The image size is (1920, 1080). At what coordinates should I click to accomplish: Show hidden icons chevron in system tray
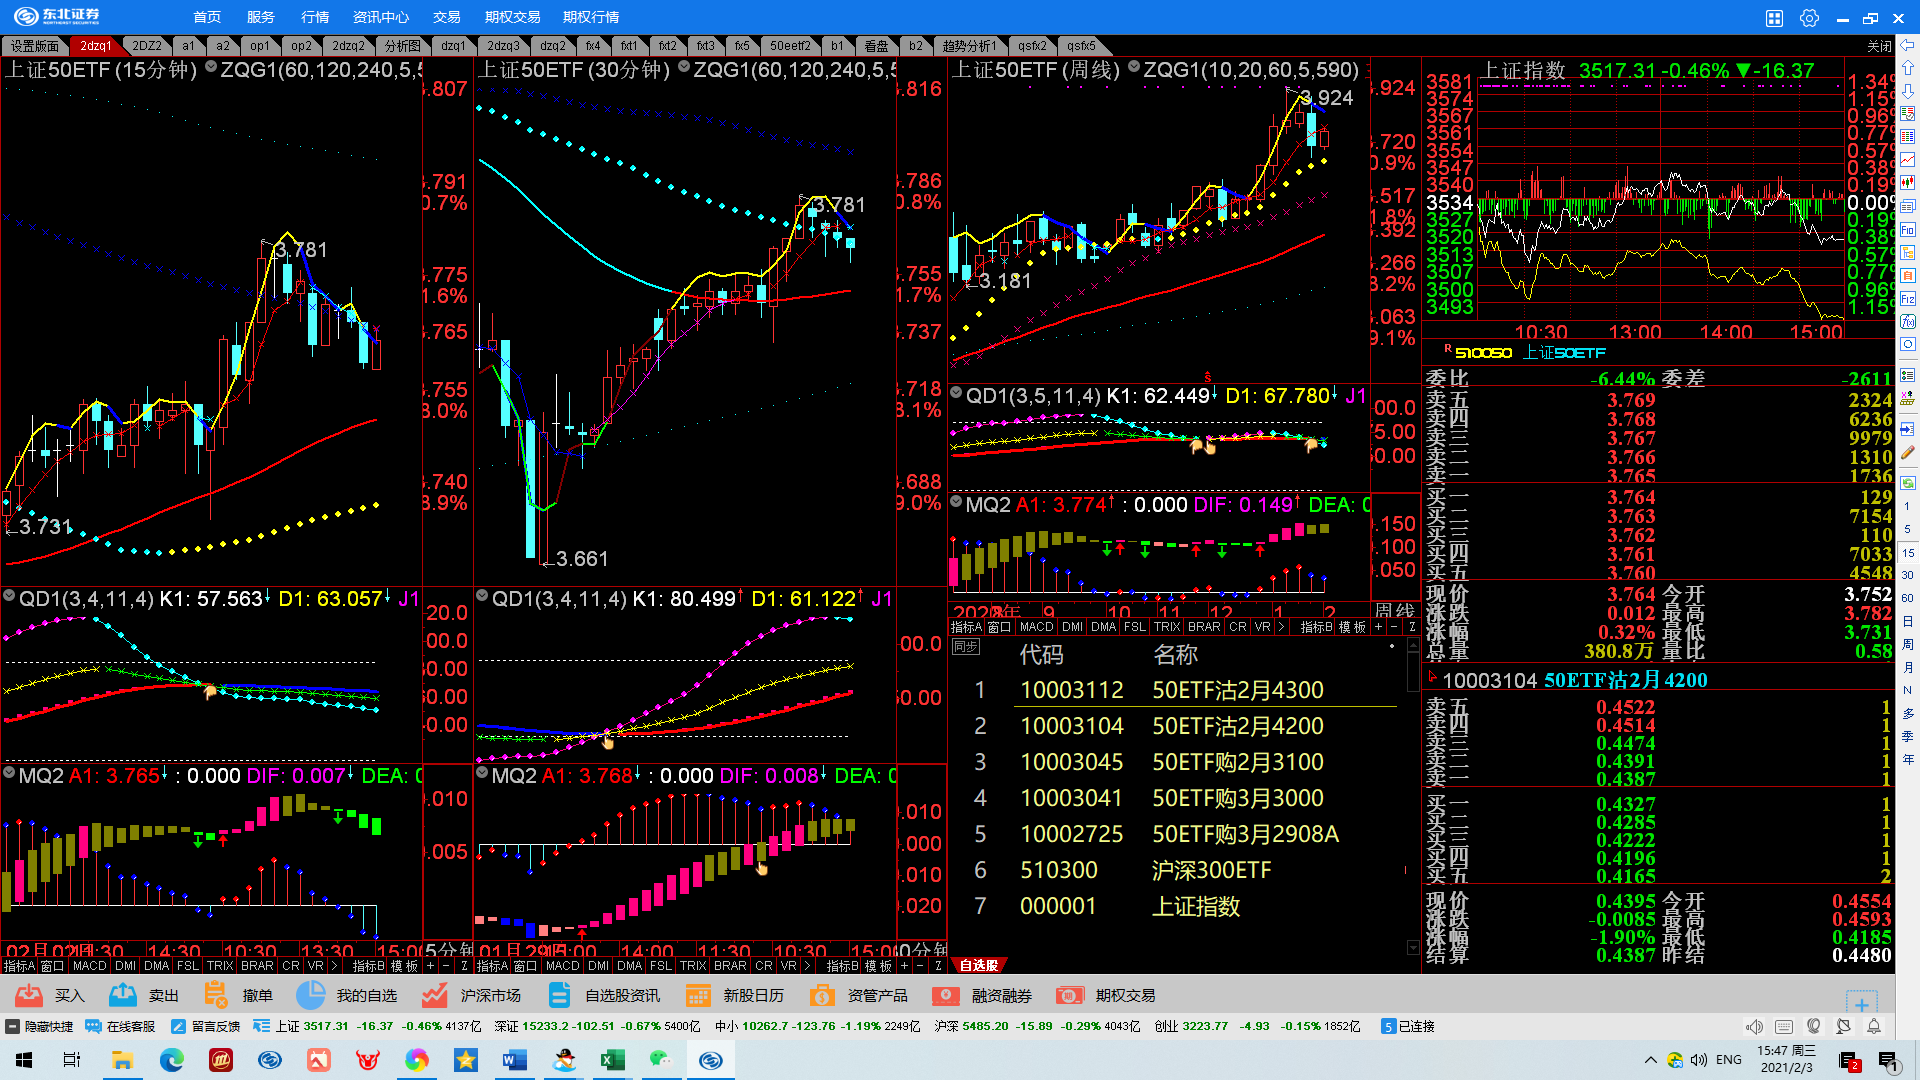(1650, 1060)
